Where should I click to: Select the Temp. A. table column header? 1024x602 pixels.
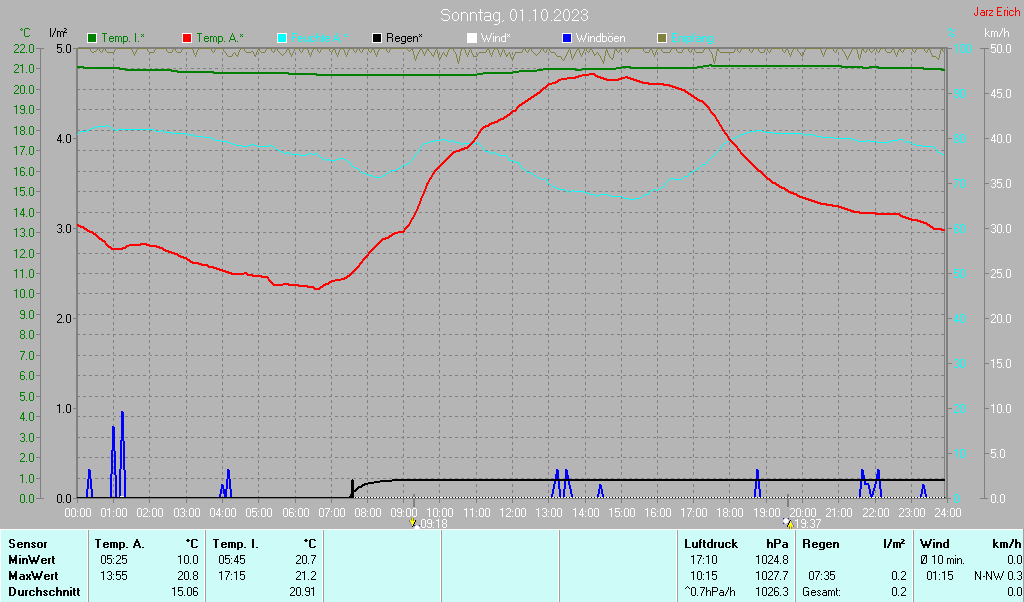pos(120,543)
